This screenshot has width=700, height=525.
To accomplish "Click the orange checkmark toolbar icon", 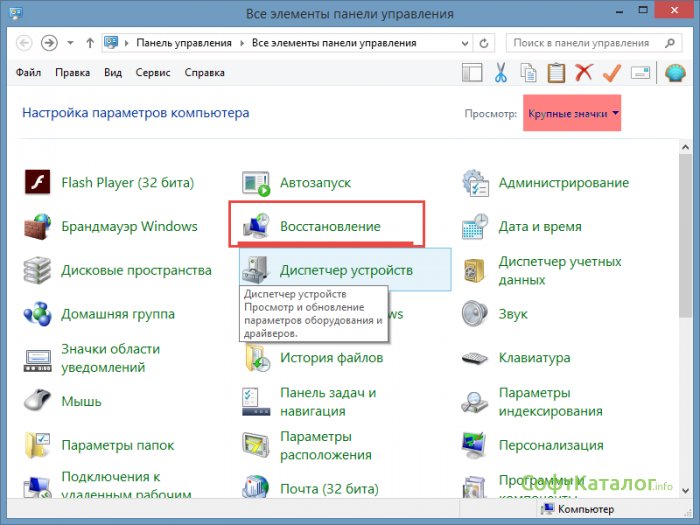I will pos(612,73).
